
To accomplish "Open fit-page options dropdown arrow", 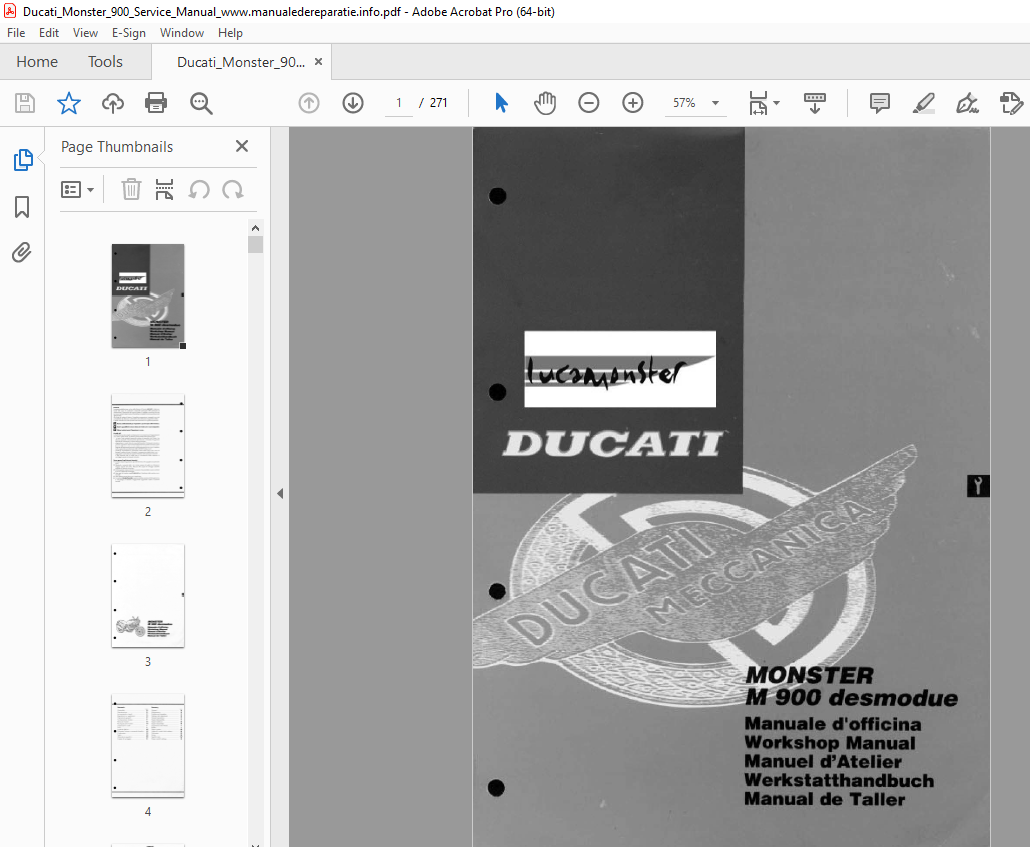I will tap(776, 103).
